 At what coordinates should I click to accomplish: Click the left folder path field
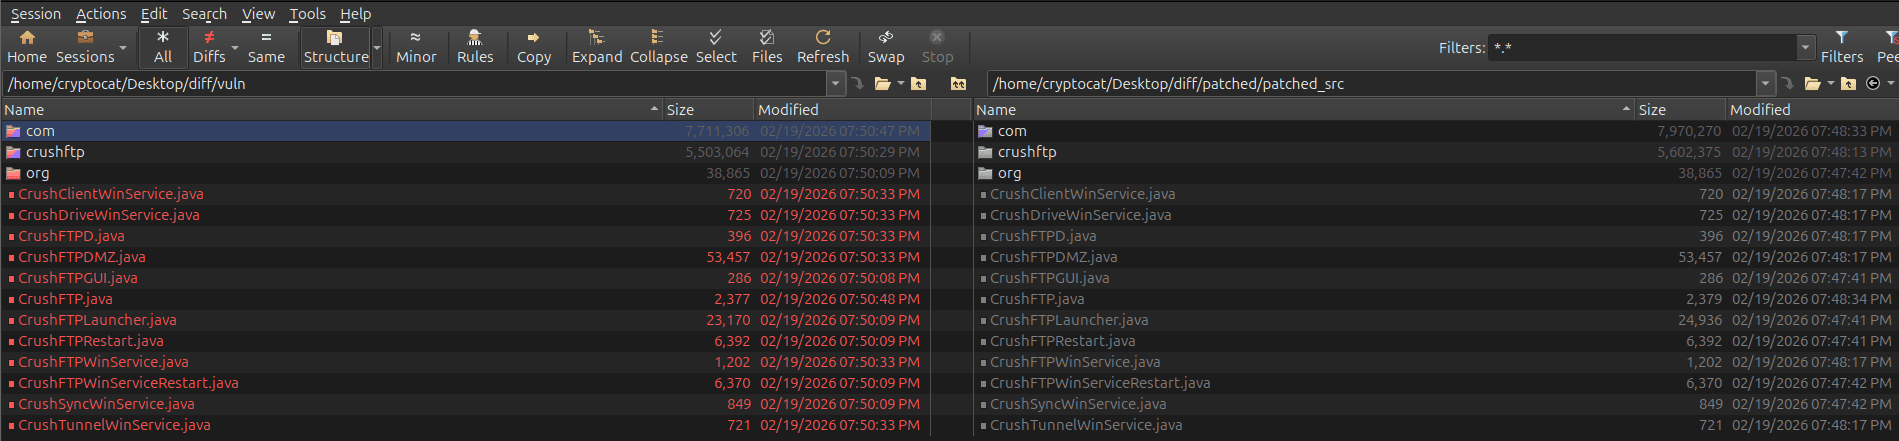(x=416, y=84)
